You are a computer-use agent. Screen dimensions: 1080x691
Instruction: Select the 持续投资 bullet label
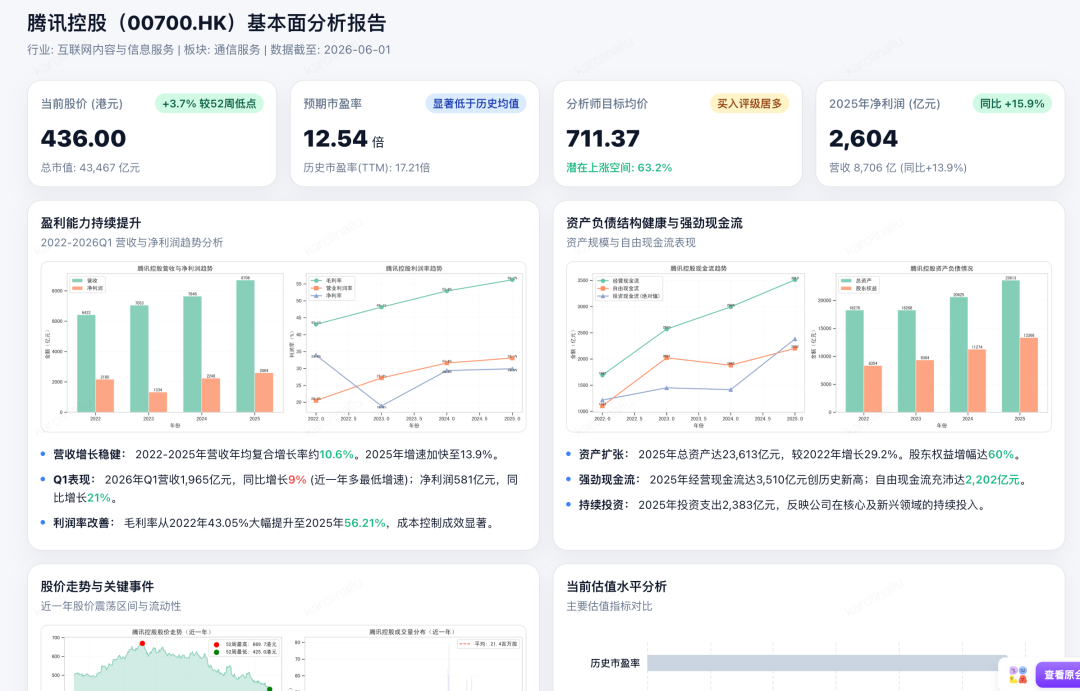(x=604, y=505)
